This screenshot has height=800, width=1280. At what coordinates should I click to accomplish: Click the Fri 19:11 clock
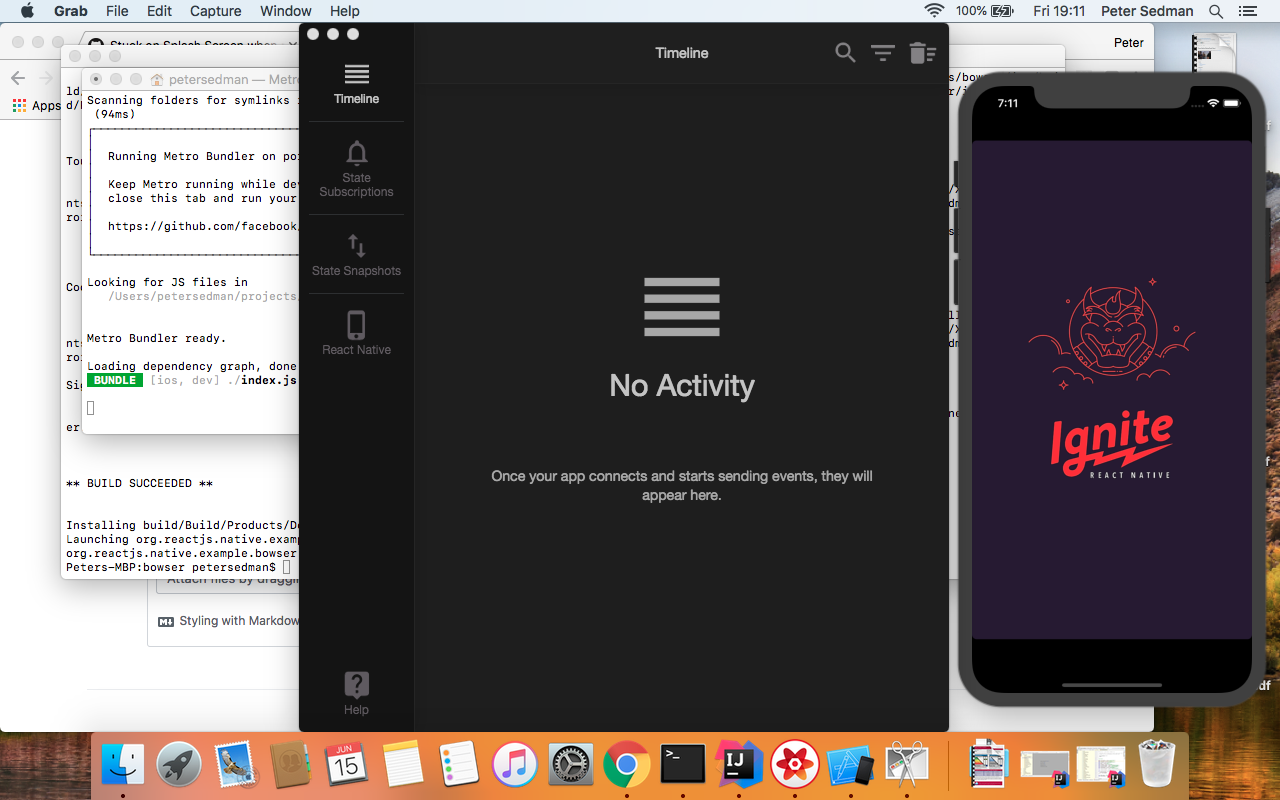1059,11
